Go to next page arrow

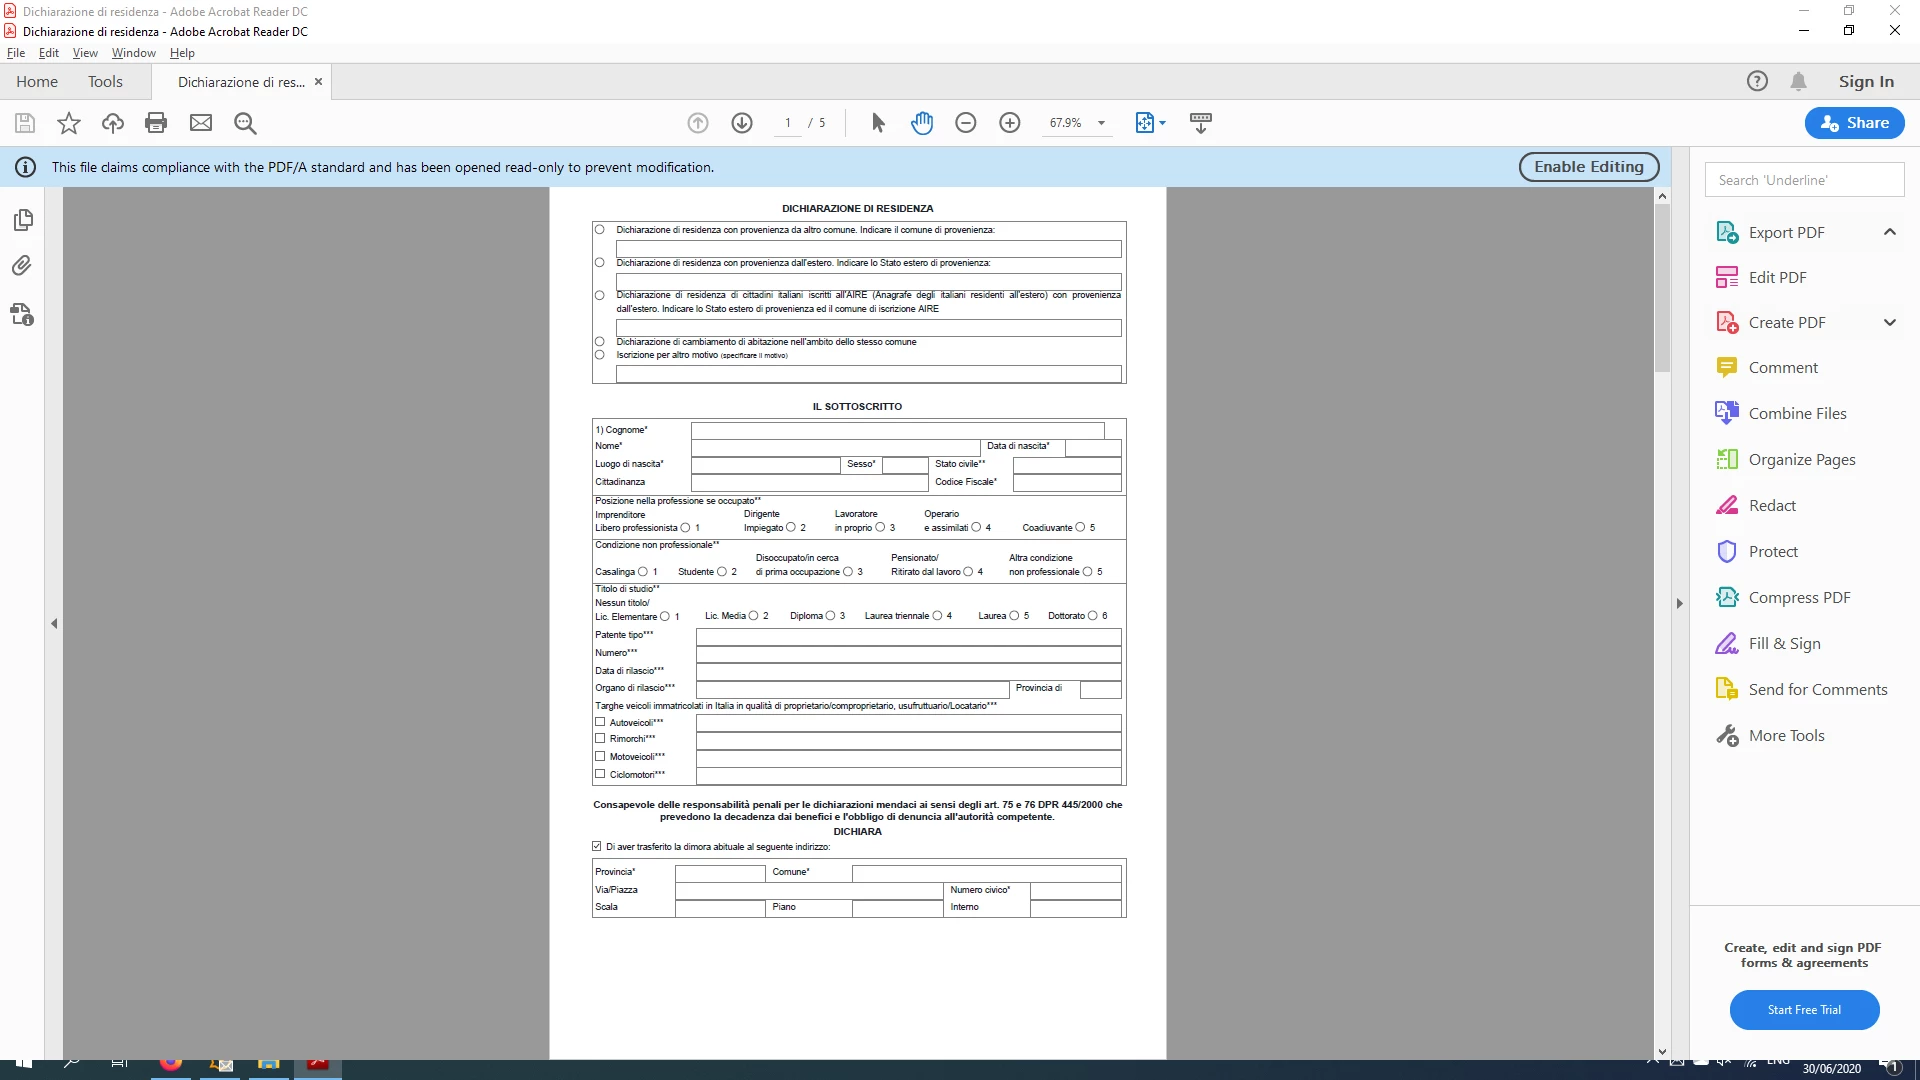(x=742, y=123)
